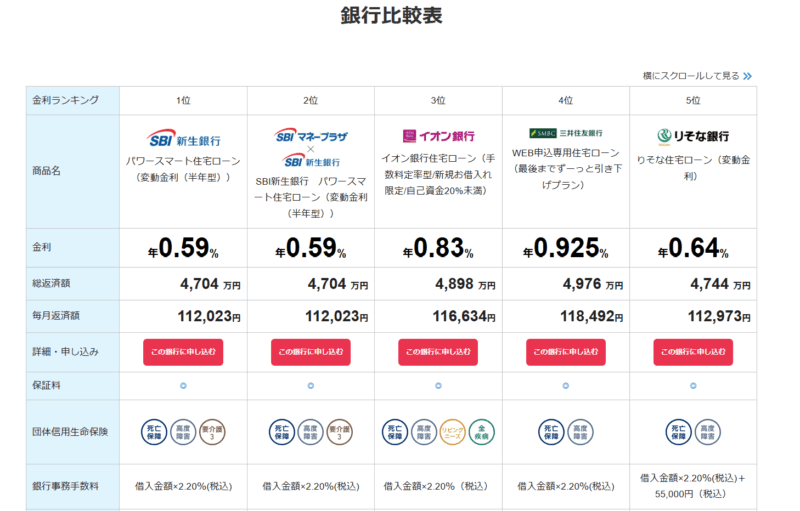Click the 三井住友銀行 SMBC logo
This screenshot has height=511, width=800.
pyautogui.click(x=565, y=133)
